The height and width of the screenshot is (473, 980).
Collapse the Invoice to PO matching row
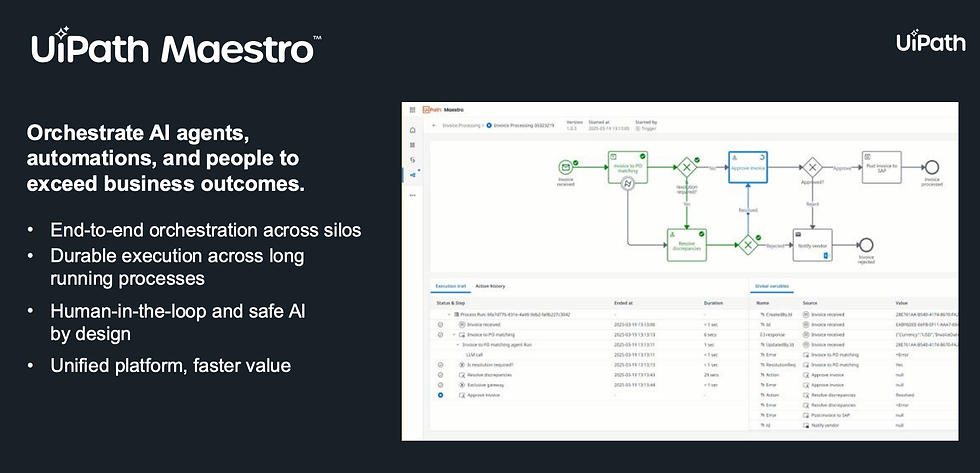point(454,335)
